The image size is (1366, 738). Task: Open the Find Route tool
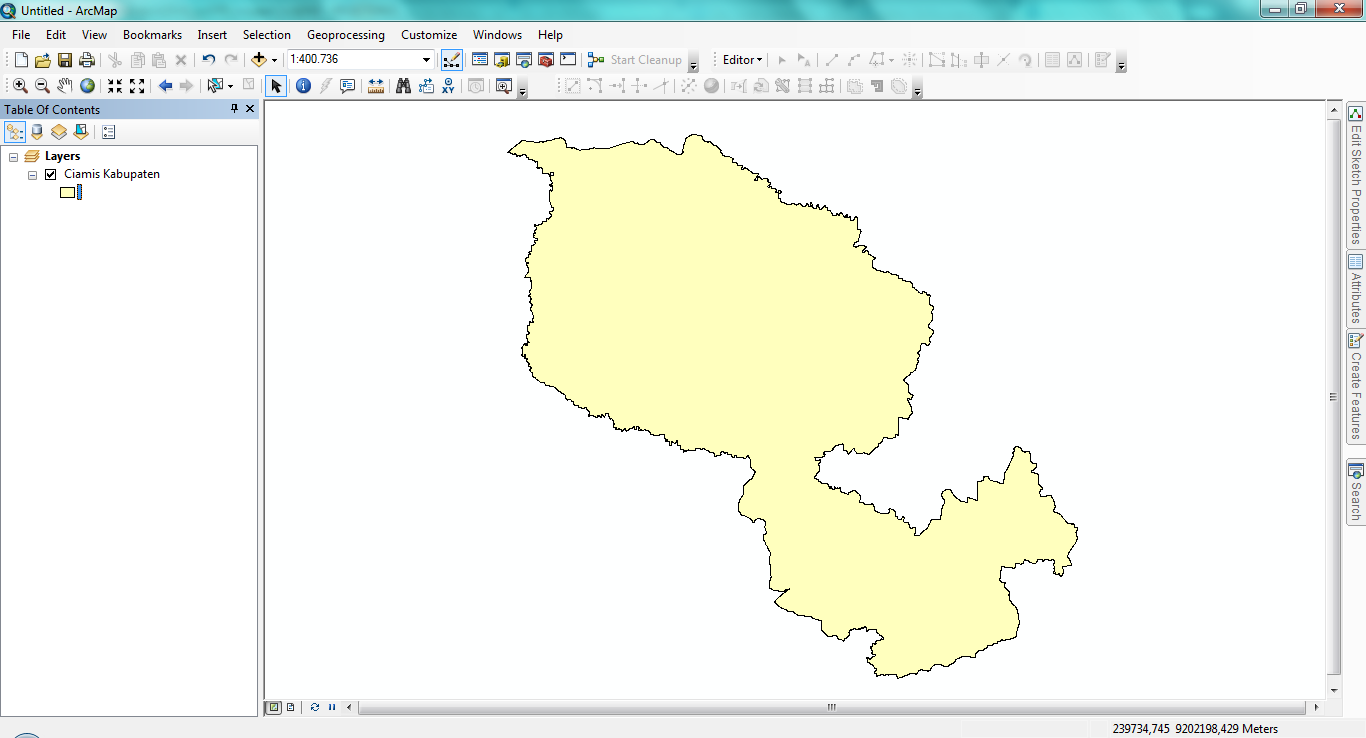tap(426, 86)
